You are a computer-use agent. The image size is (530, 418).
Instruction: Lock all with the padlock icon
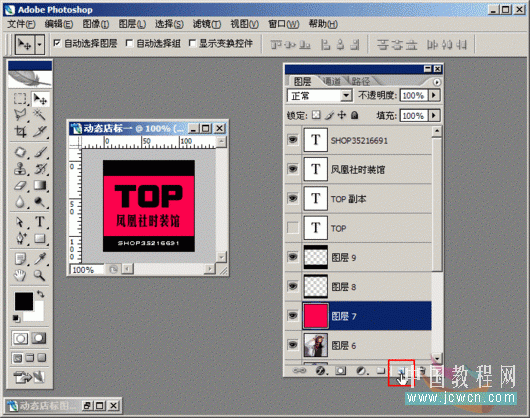pyautogui.click(x=354, y=115)
